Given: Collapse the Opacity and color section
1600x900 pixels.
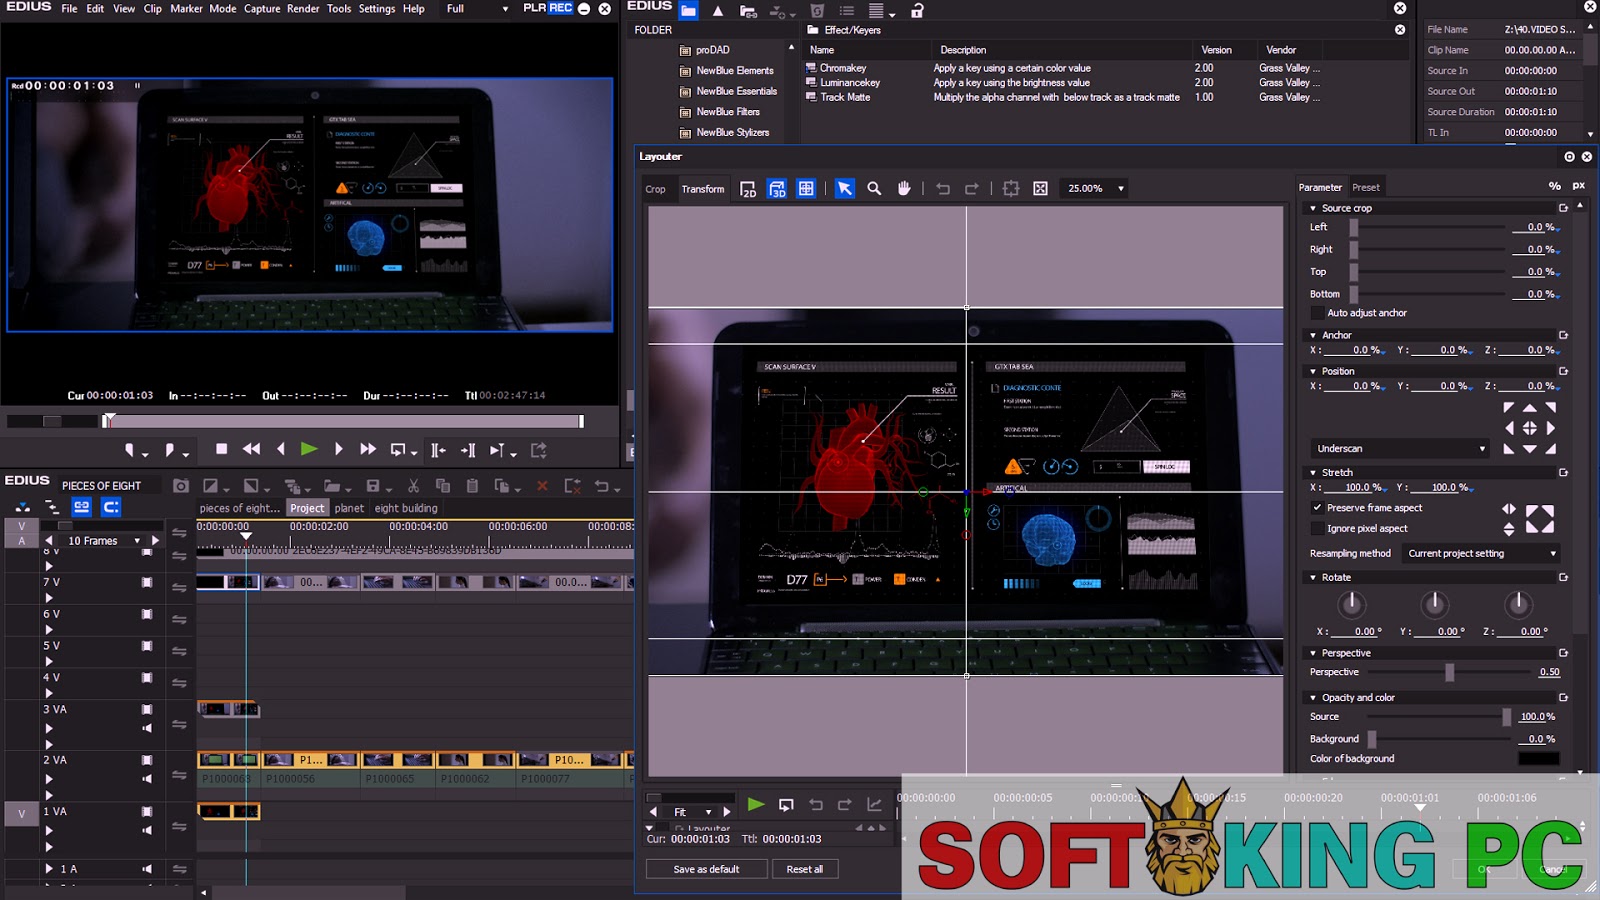Looking at the screenshot, I should point(1313,697).
